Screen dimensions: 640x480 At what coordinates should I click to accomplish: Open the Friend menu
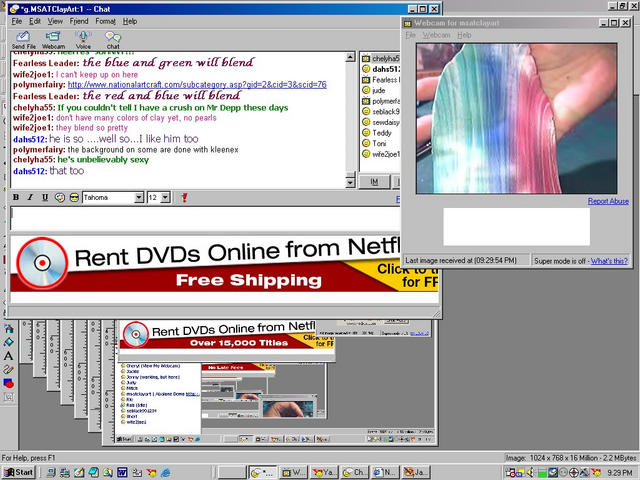(x=79, y=21)
